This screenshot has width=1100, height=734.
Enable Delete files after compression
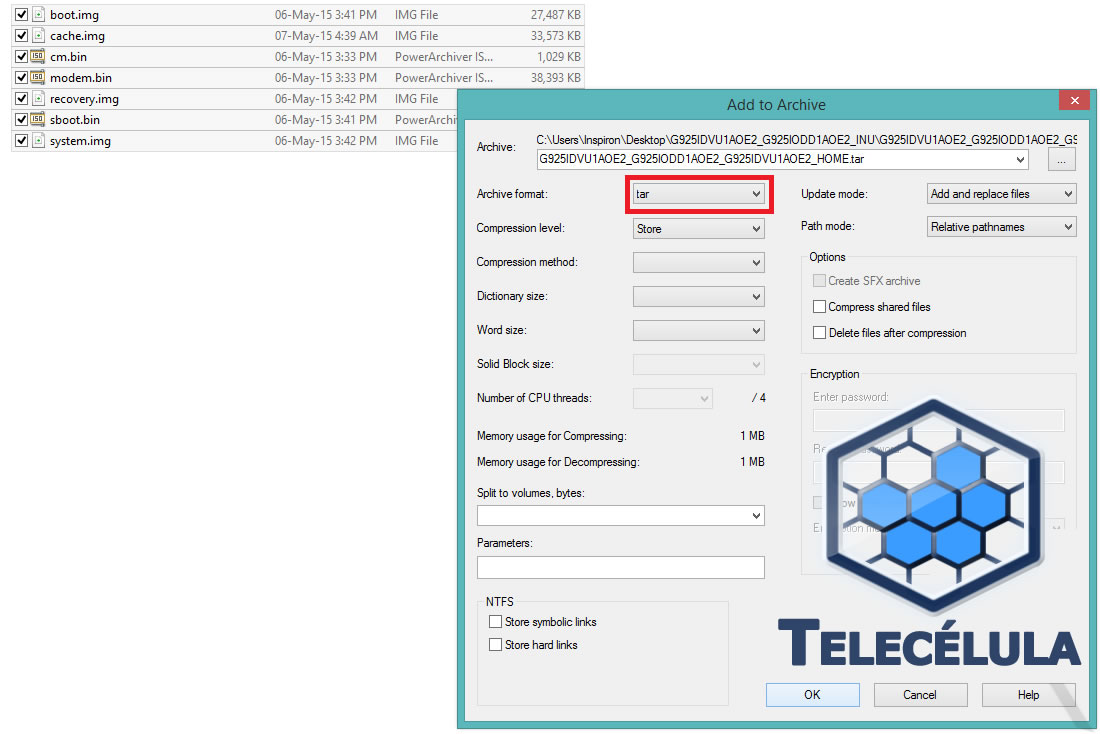pos(820,333)
